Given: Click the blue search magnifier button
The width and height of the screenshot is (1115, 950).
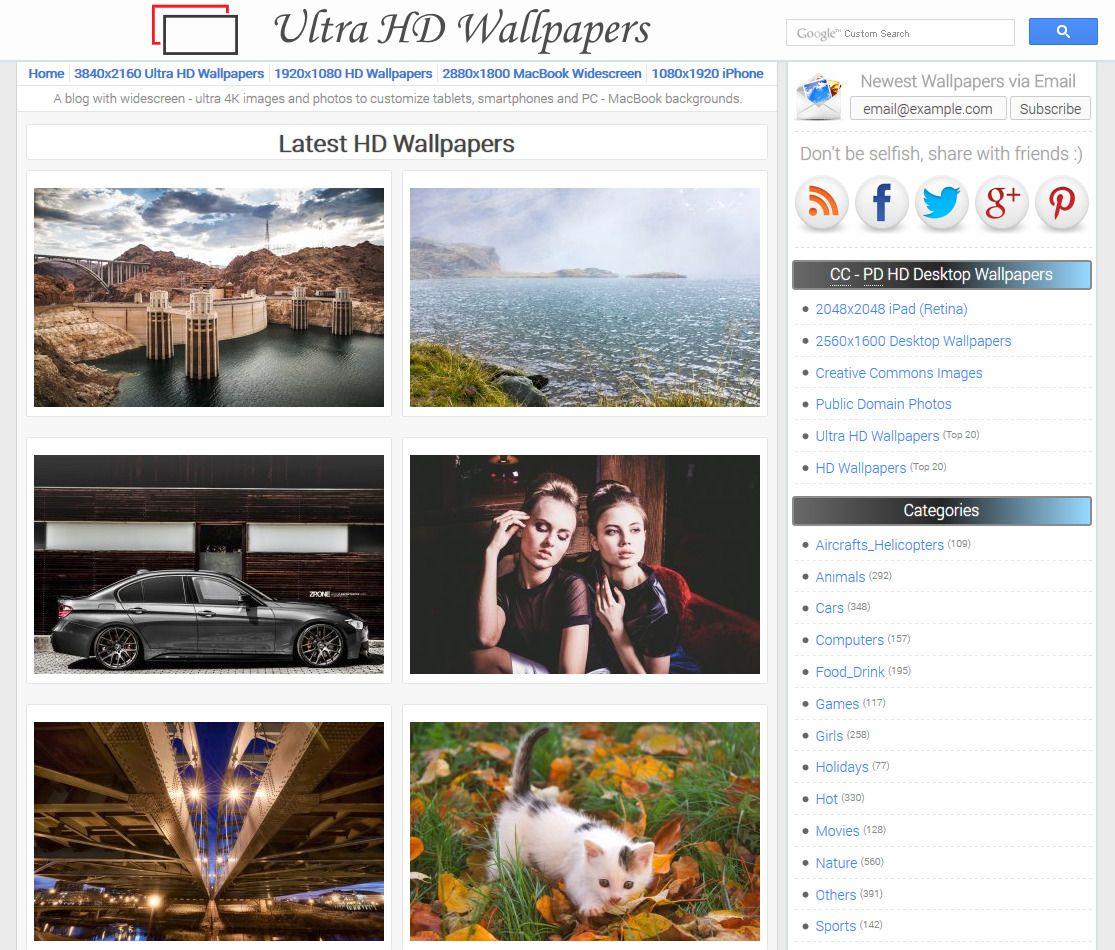Looking at the screenshot, I should pyautogui.click(x=1062, y=32).
